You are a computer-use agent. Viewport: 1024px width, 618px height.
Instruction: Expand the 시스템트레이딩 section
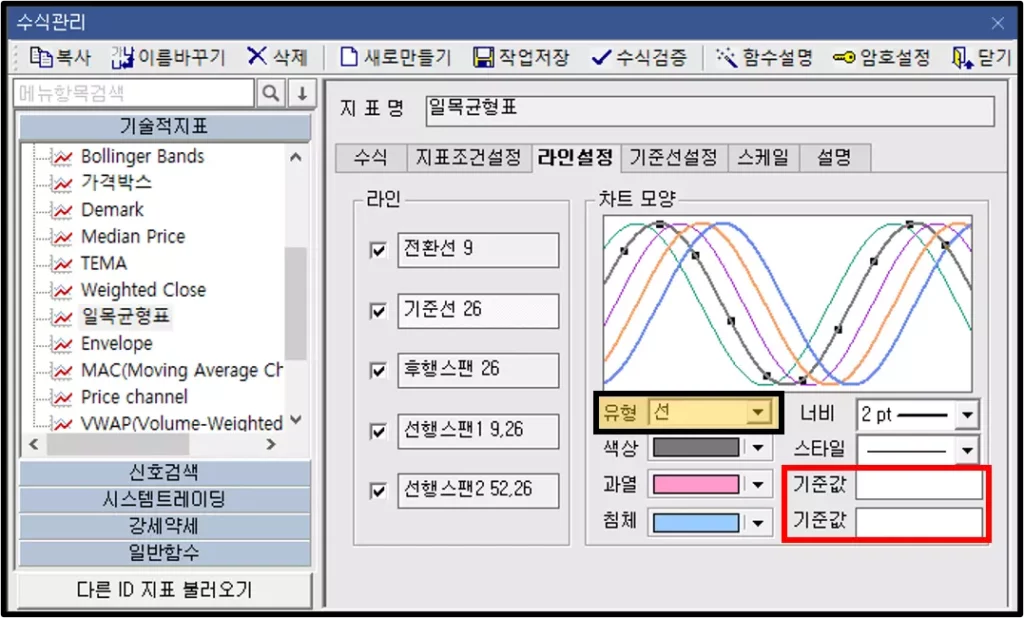point(165,500)
